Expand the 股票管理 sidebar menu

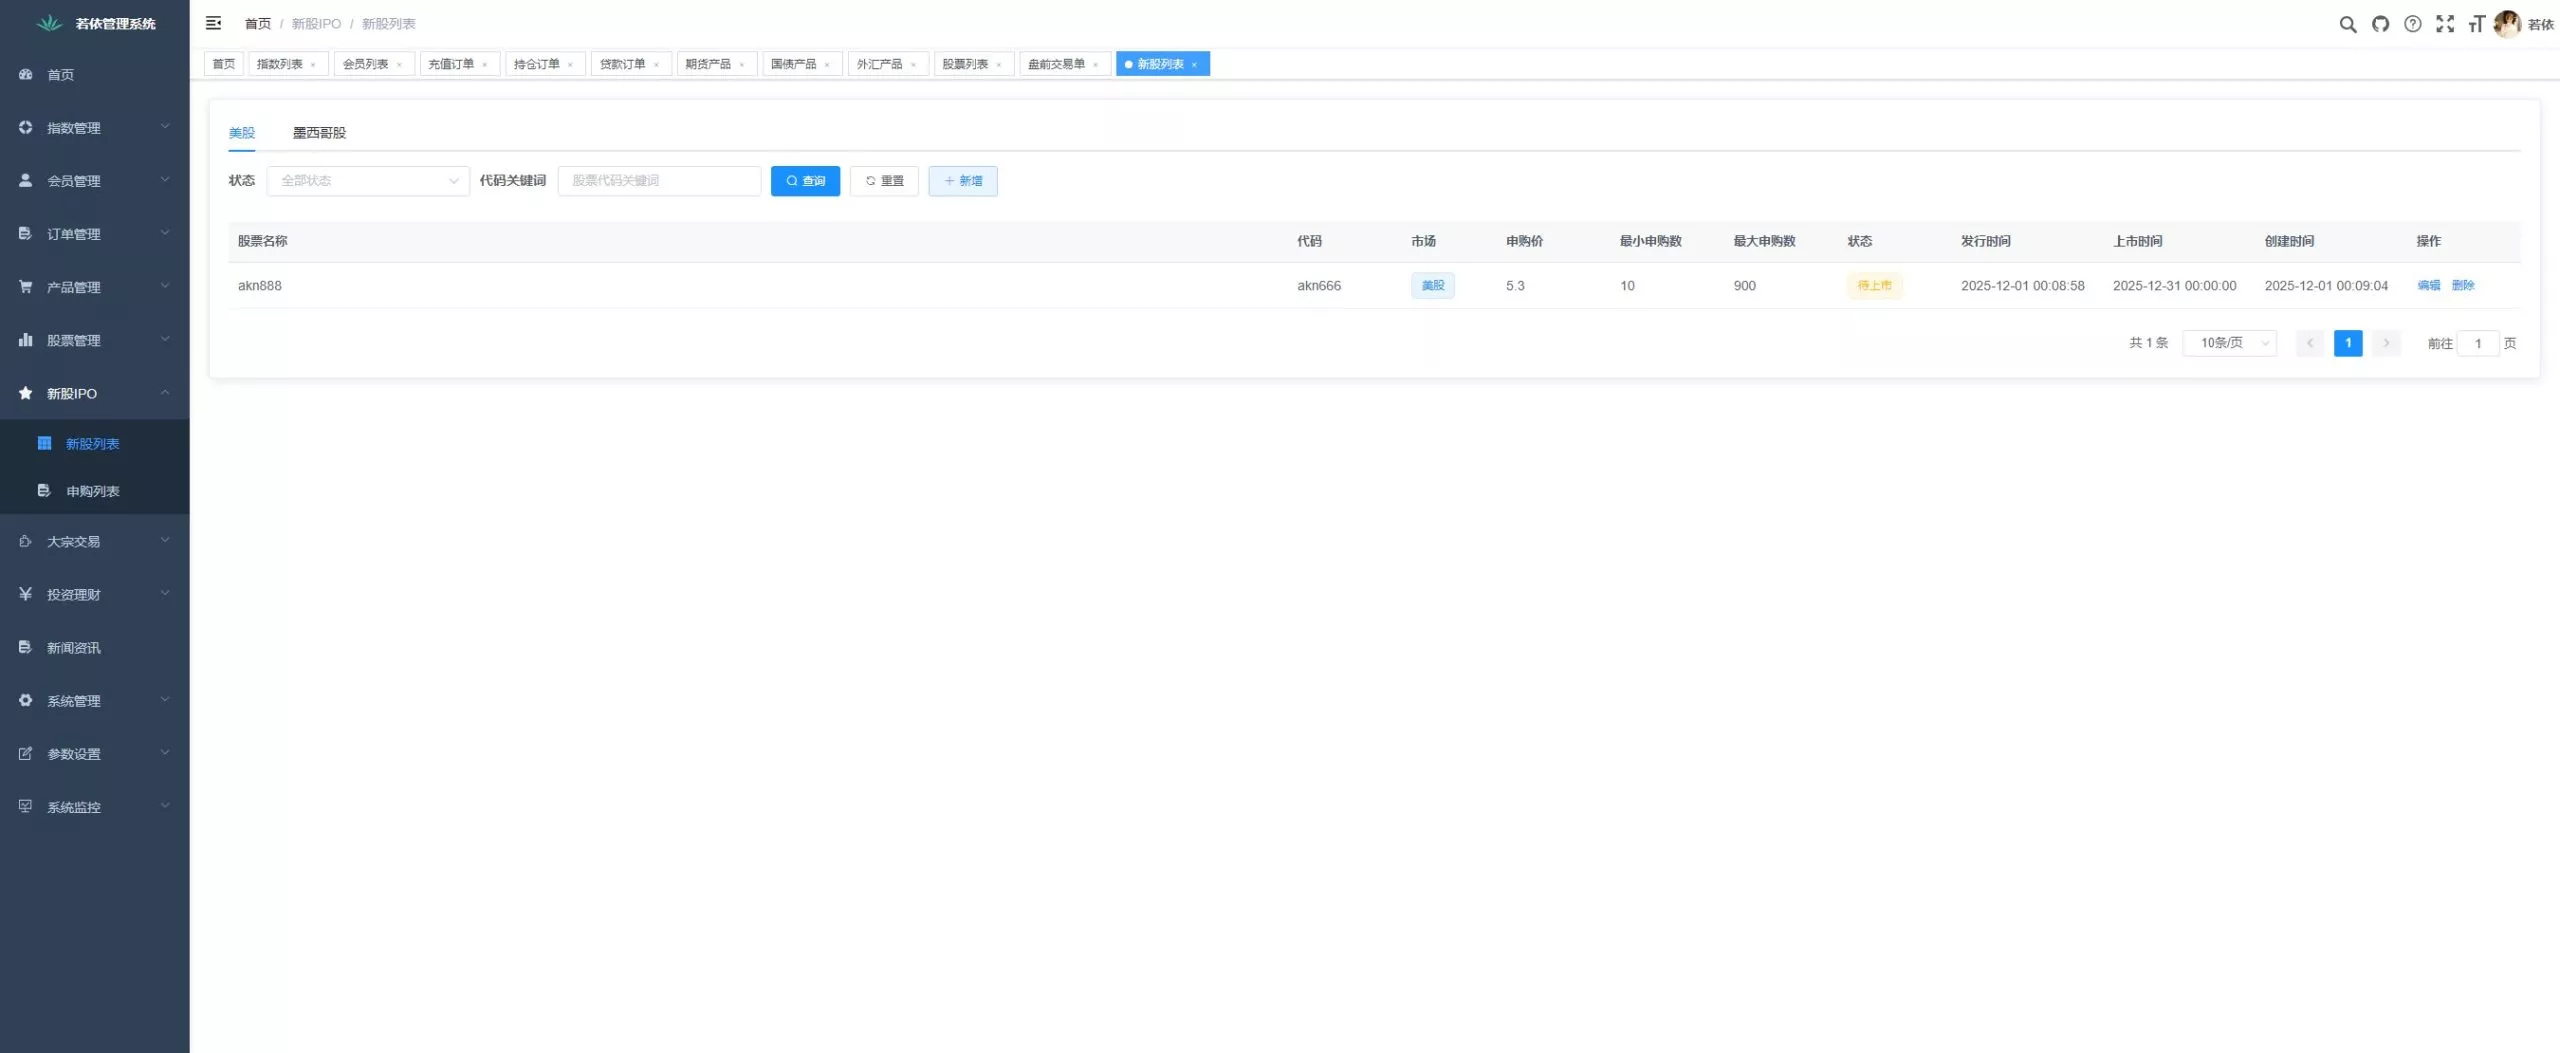[x=94, y=340]
